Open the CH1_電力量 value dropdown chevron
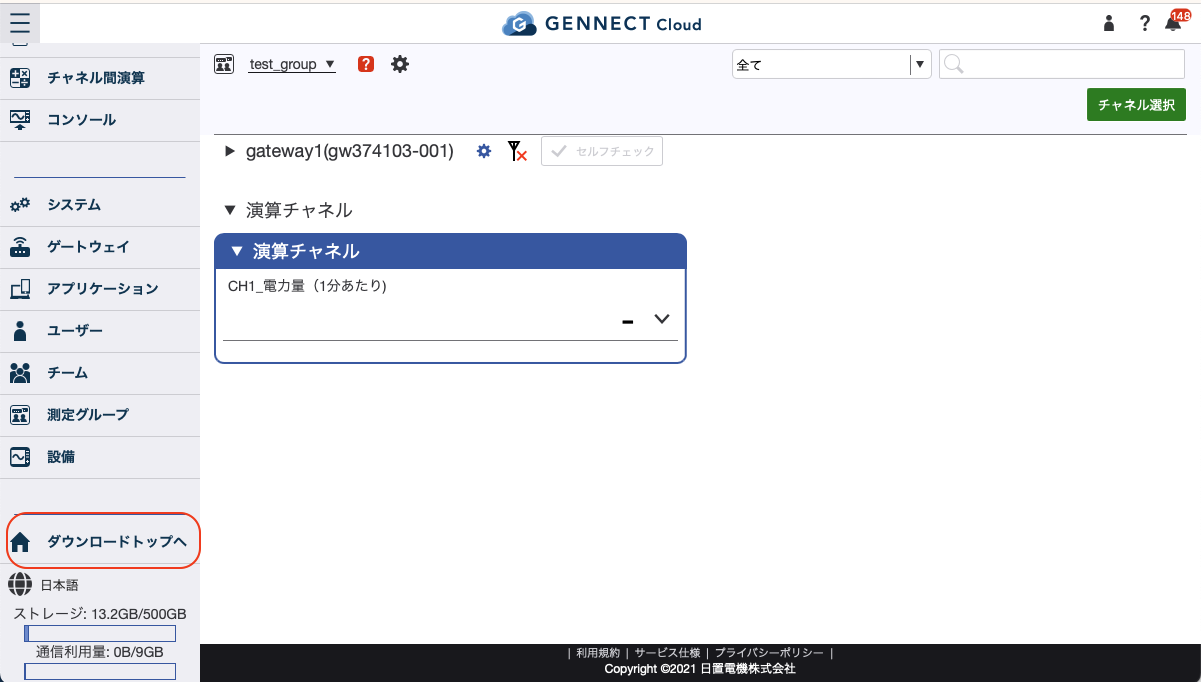The width and height of the screenshot is (1201, 682). (661, 318)
